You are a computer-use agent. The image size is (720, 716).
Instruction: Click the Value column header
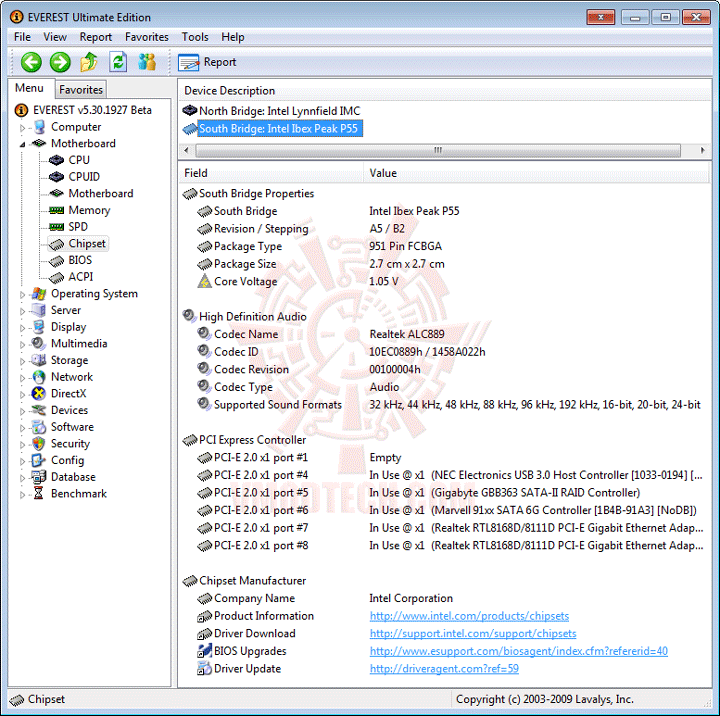537,173
